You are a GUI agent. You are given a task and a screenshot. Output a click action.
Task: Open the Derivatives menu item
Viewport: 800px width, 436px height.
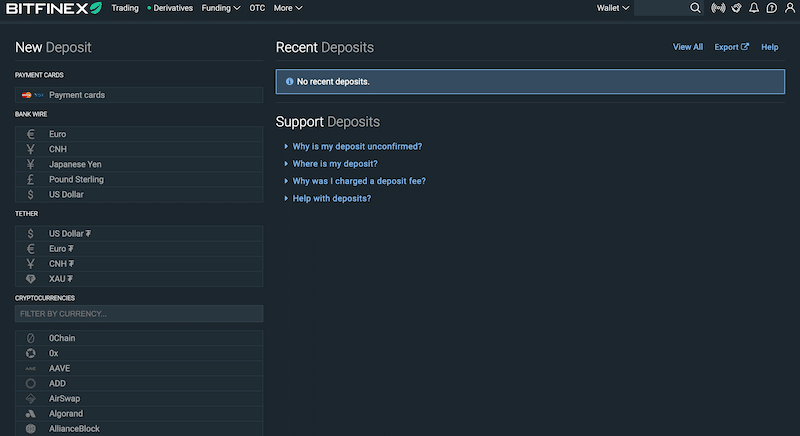pos(170,8)
